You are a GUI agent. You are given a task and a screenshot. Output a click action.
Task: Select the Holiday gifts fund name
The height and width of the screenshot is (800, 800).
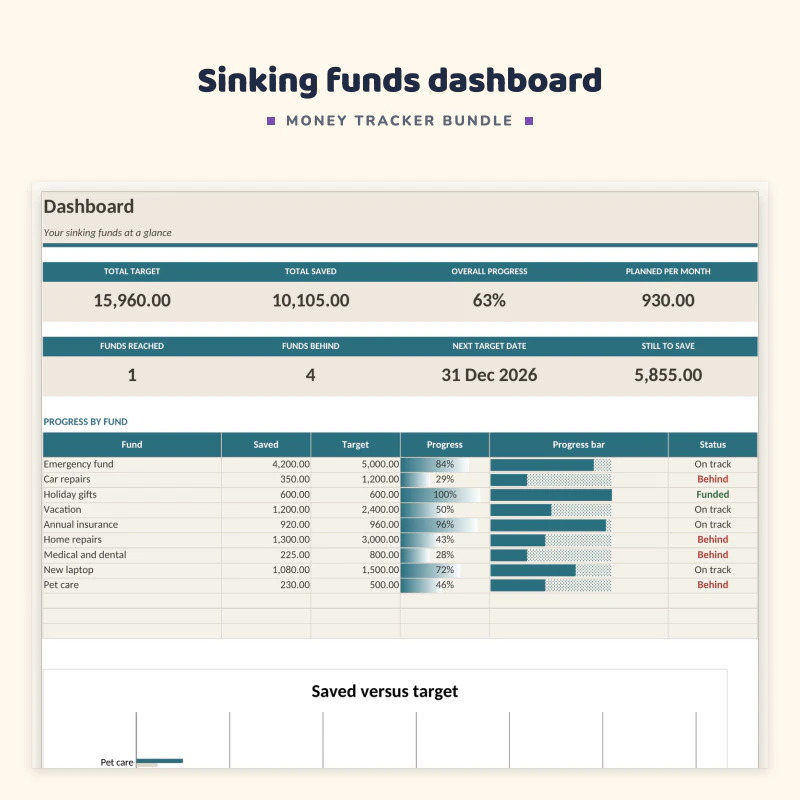pos(70,494)
